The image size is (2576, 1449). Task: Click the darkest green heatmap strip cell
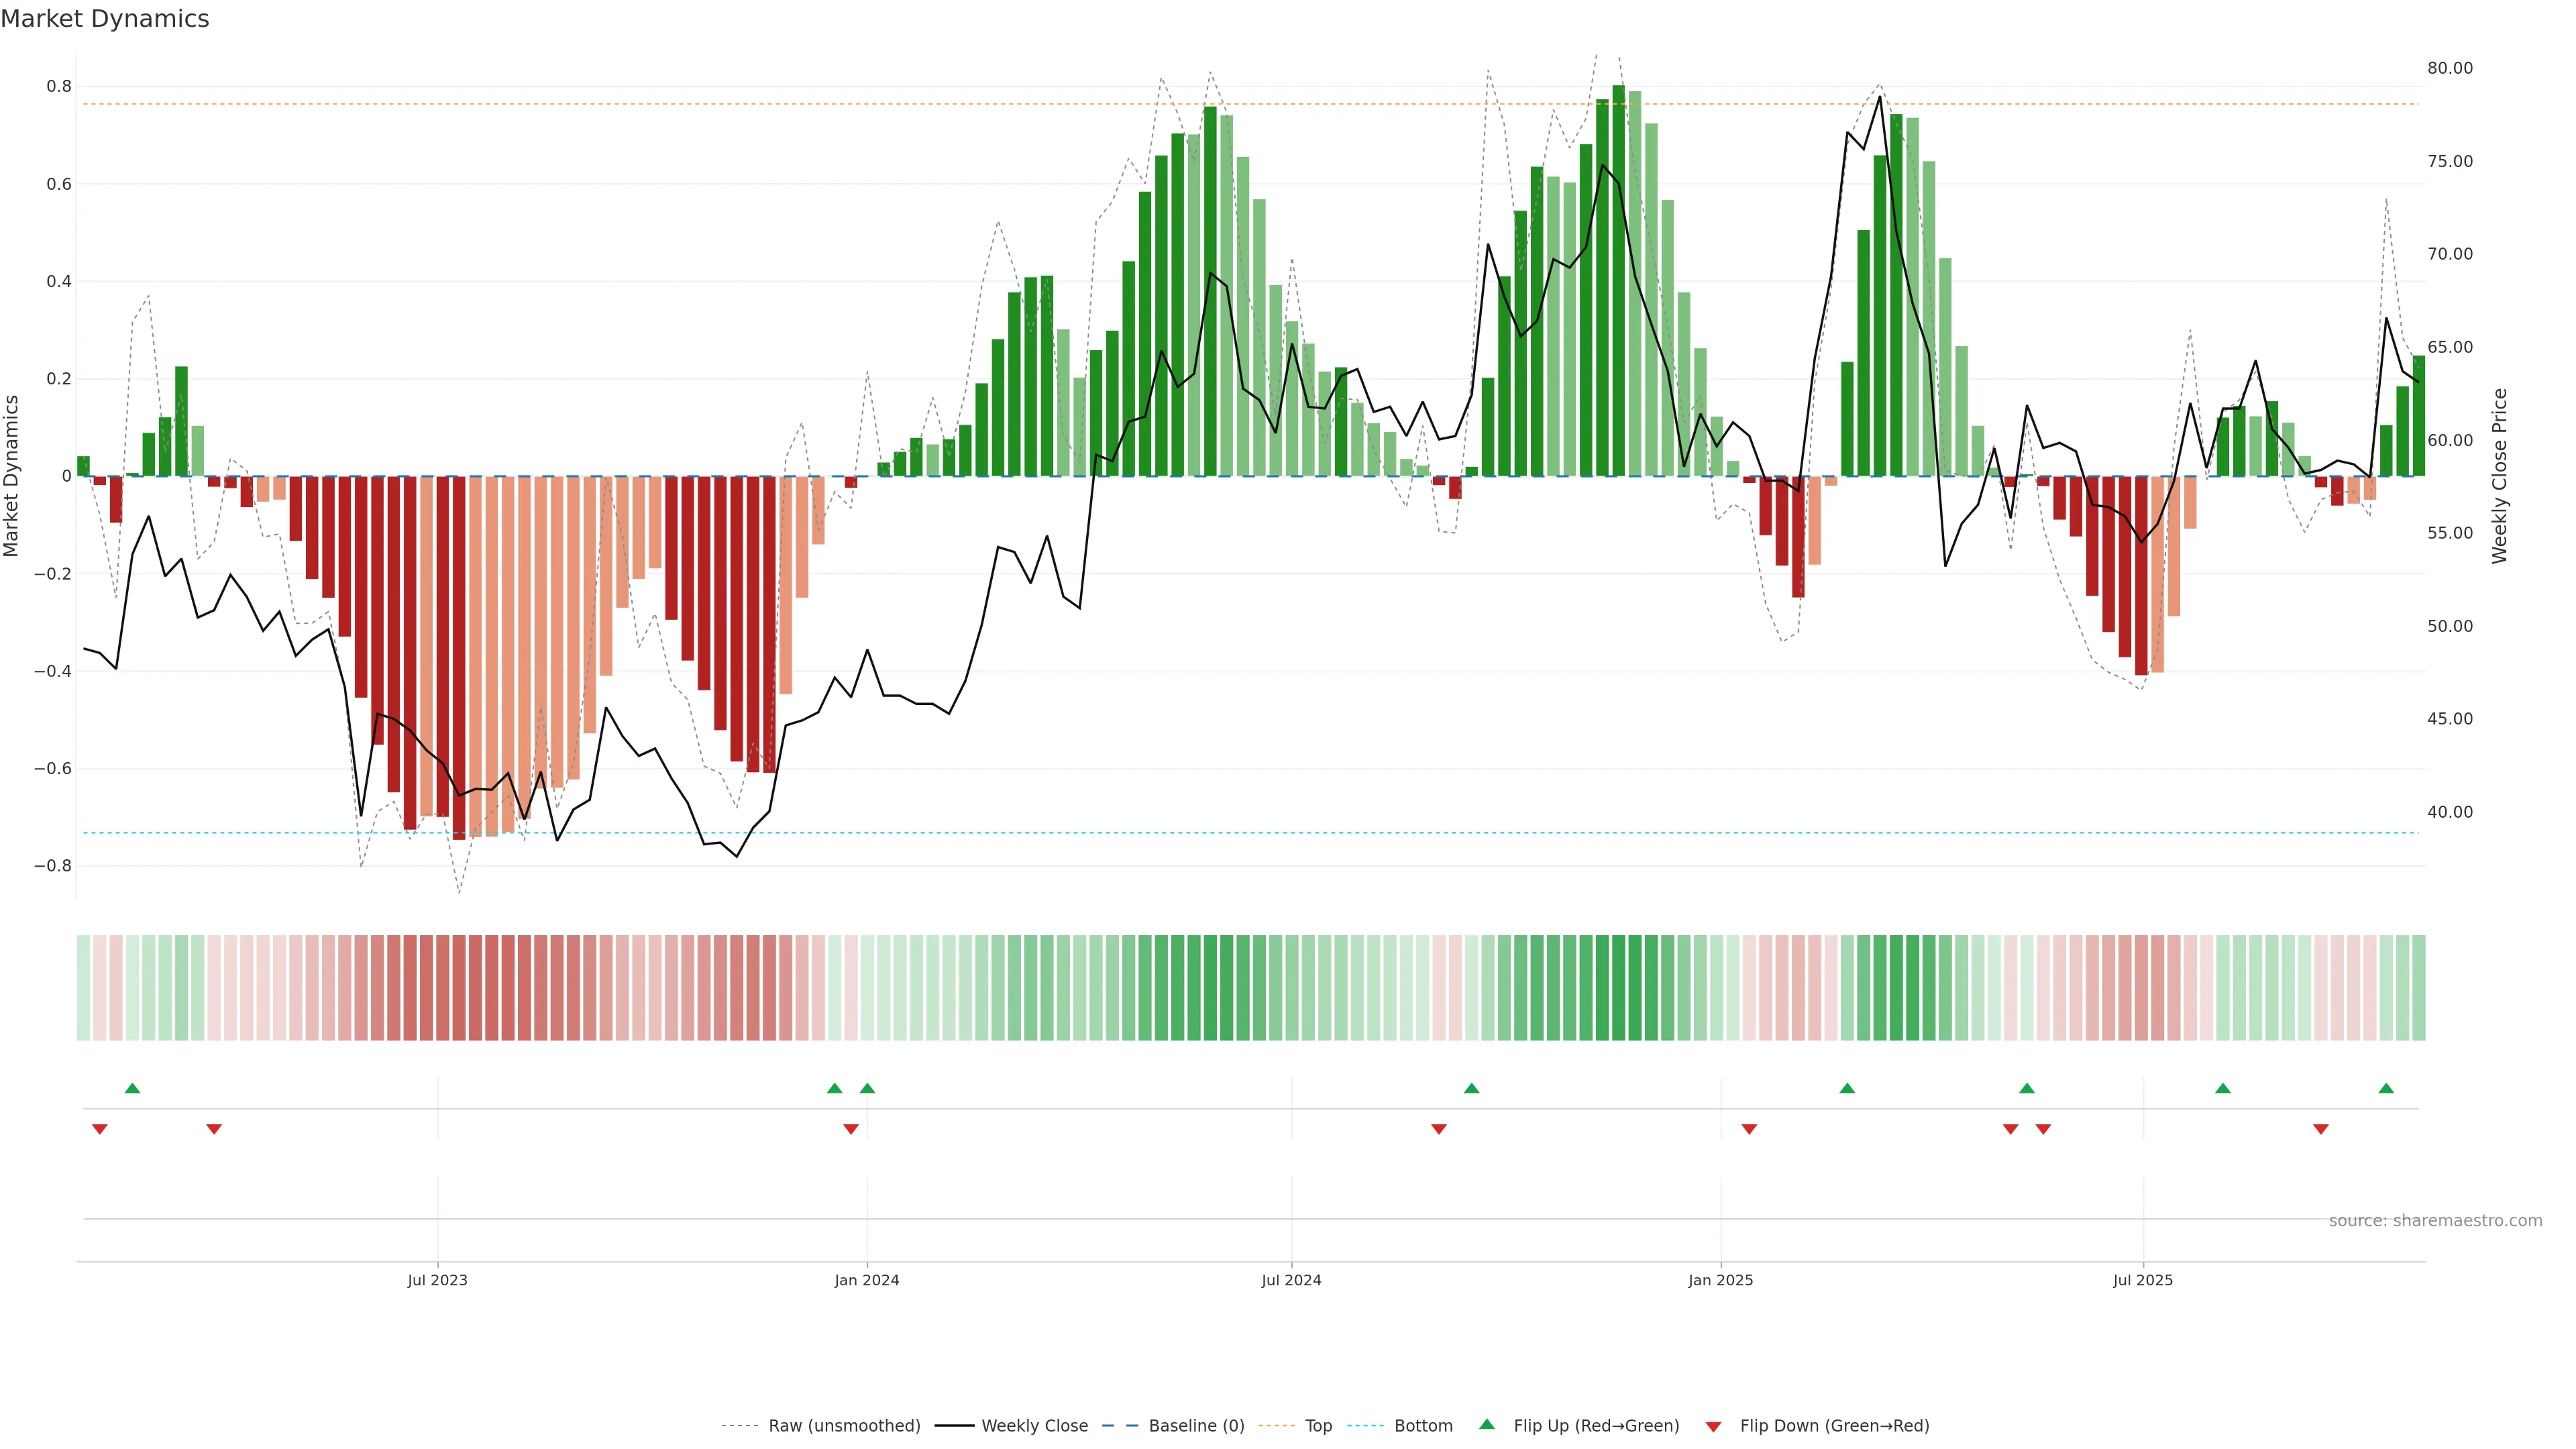coord(1618,988)
